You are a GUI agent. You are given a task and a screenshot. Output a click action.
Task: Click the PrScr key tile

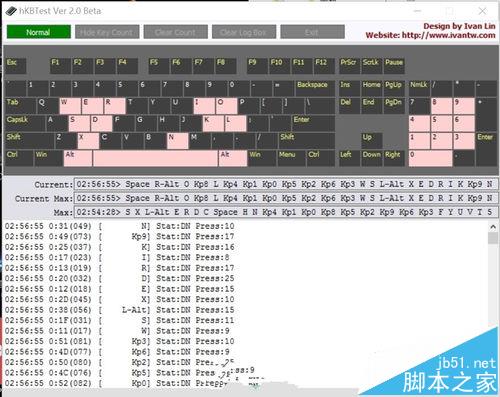[x=349, y=66]
